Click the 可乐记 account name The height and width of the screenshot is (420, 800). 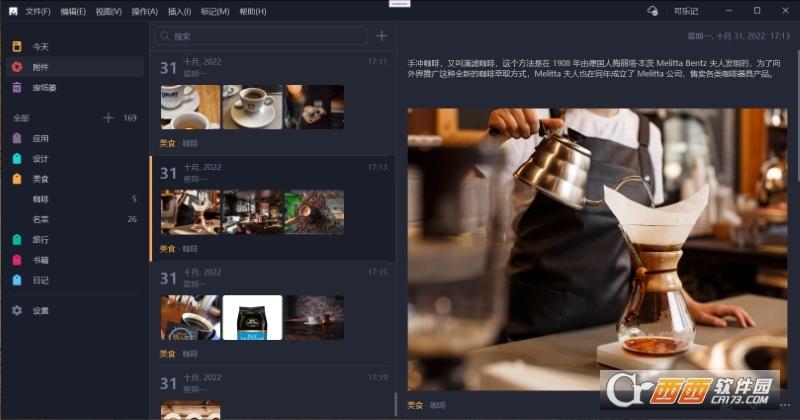[x=686, y=11]
